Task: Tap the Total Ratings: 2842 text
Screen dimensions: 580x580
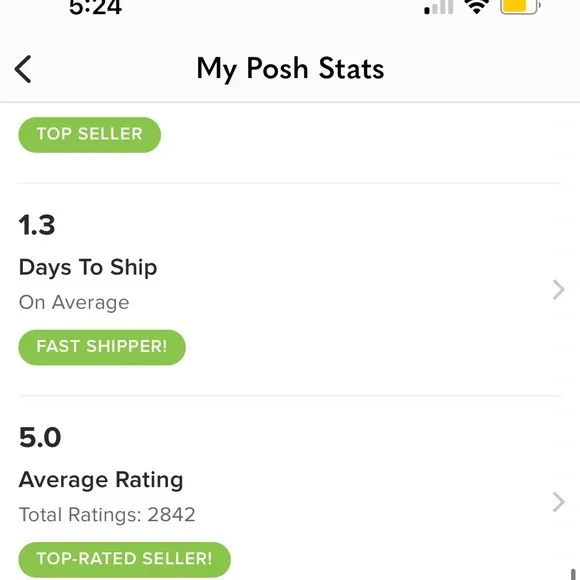Action: pyautogui.click(x=107, y=515)
